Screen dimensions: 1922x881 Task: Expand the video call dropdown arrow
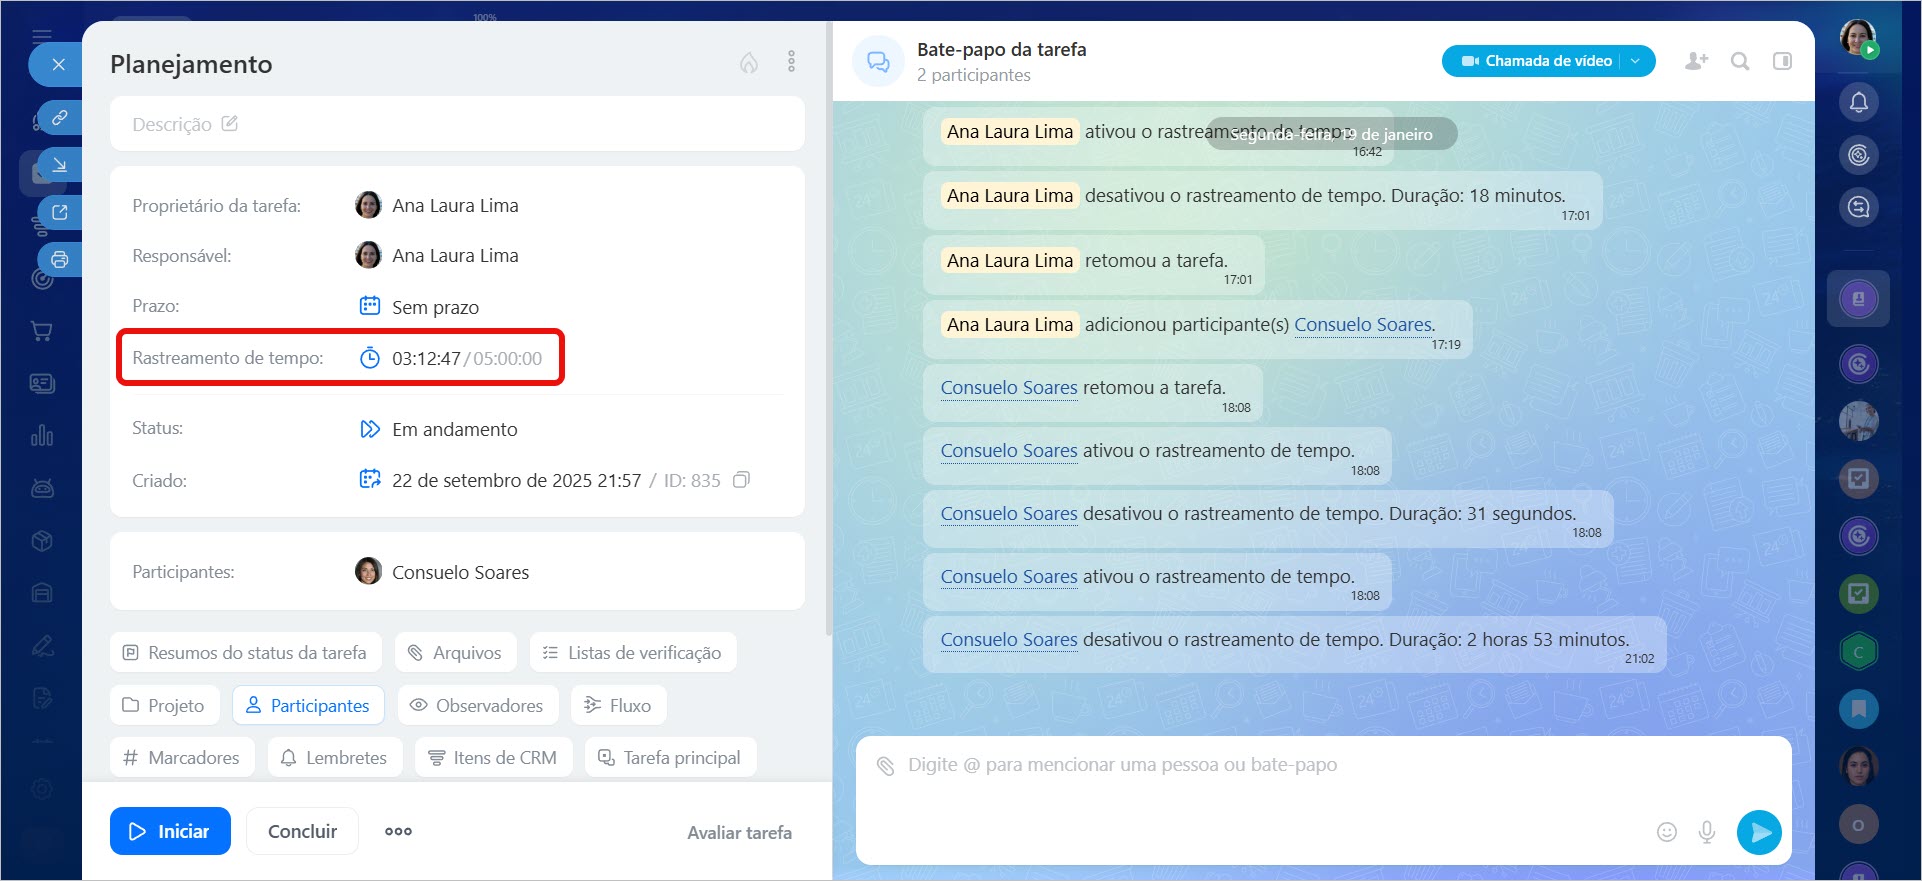[x=1636, y=61]
